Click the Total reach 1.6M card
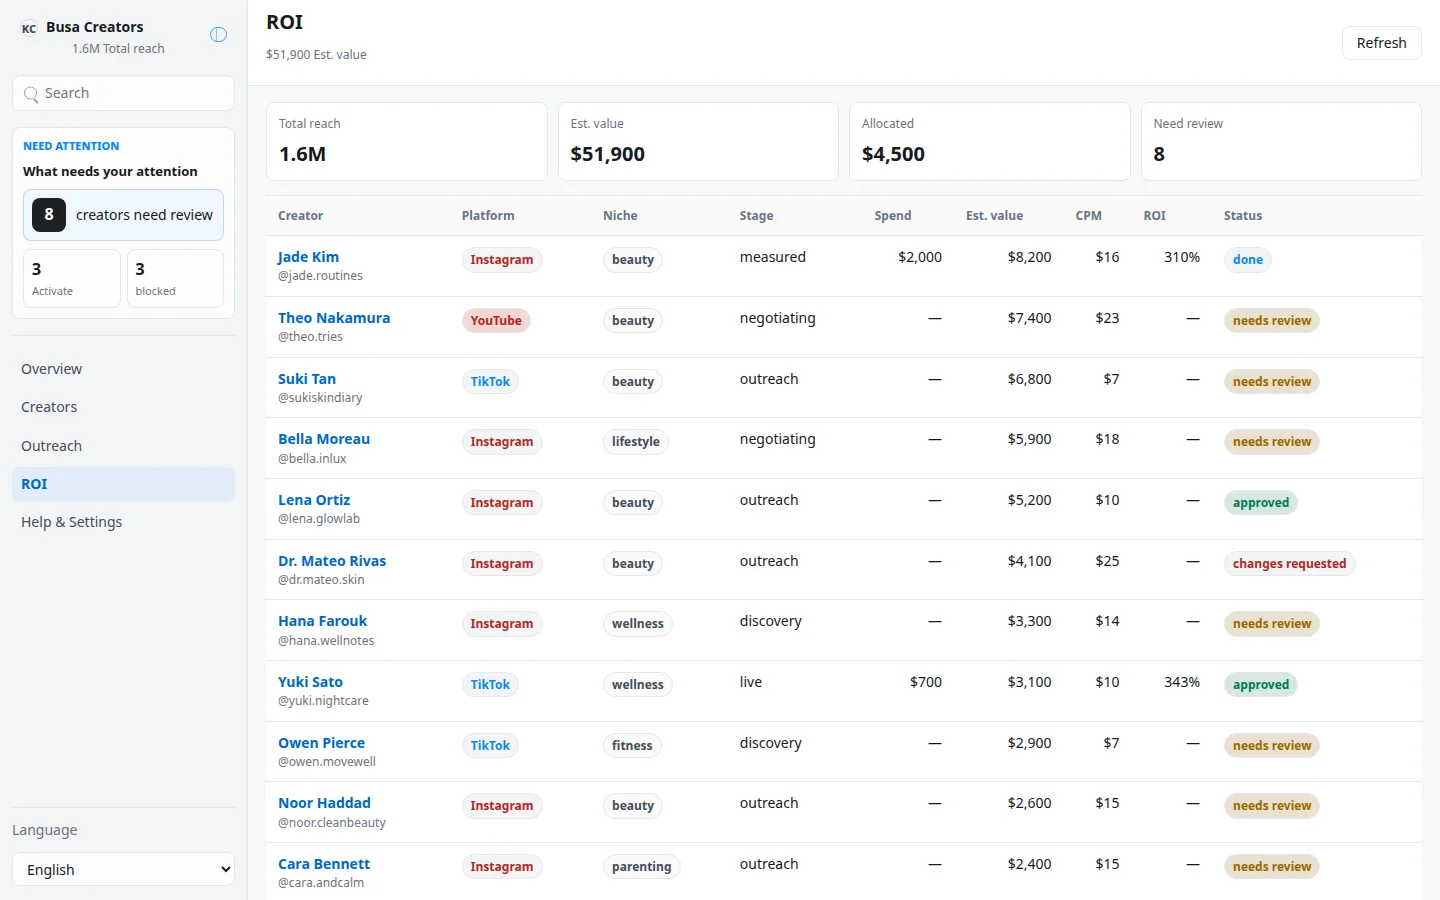 [406, 141]
